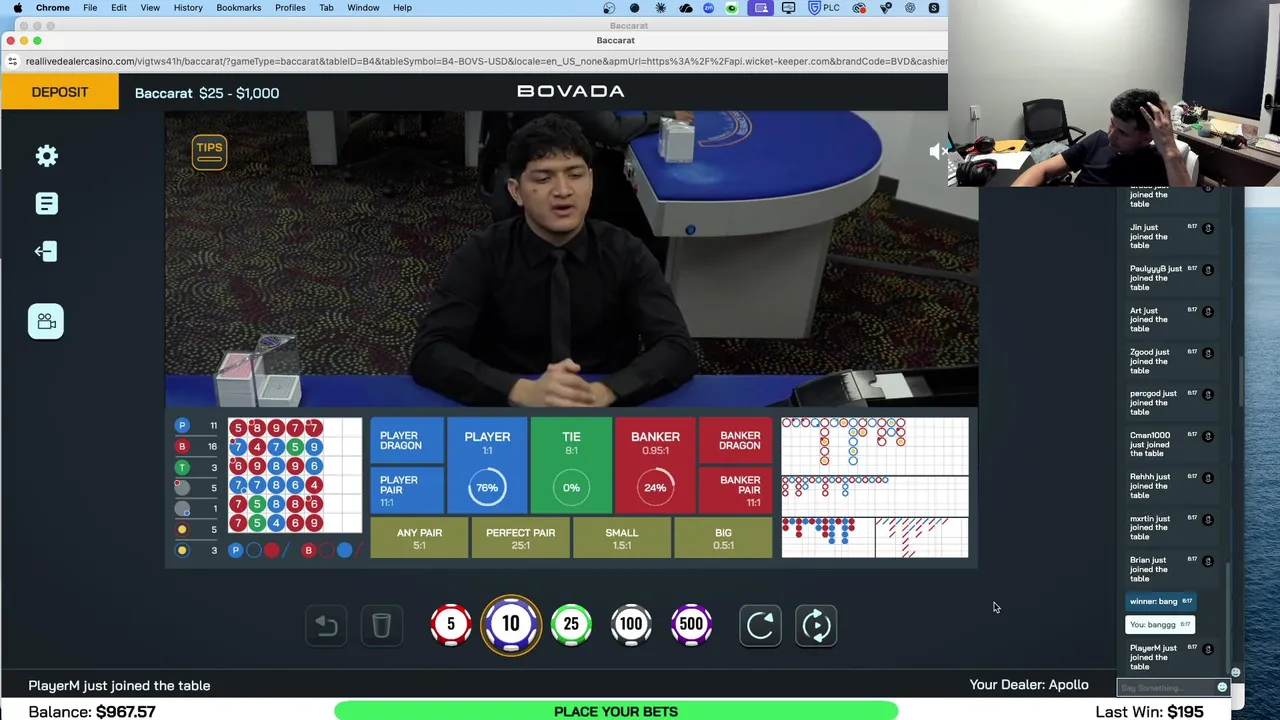Image resolution: width=1280 pixels, height=720 pixels.
Task: Click the Tie total row showing 3
Action: (x=197, y=467)
